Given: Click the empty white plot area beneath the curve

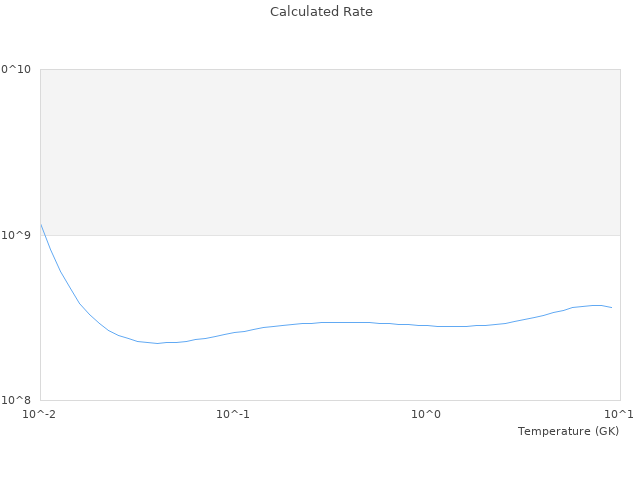Looking at the screenshot, I should [x=330, y=370].
